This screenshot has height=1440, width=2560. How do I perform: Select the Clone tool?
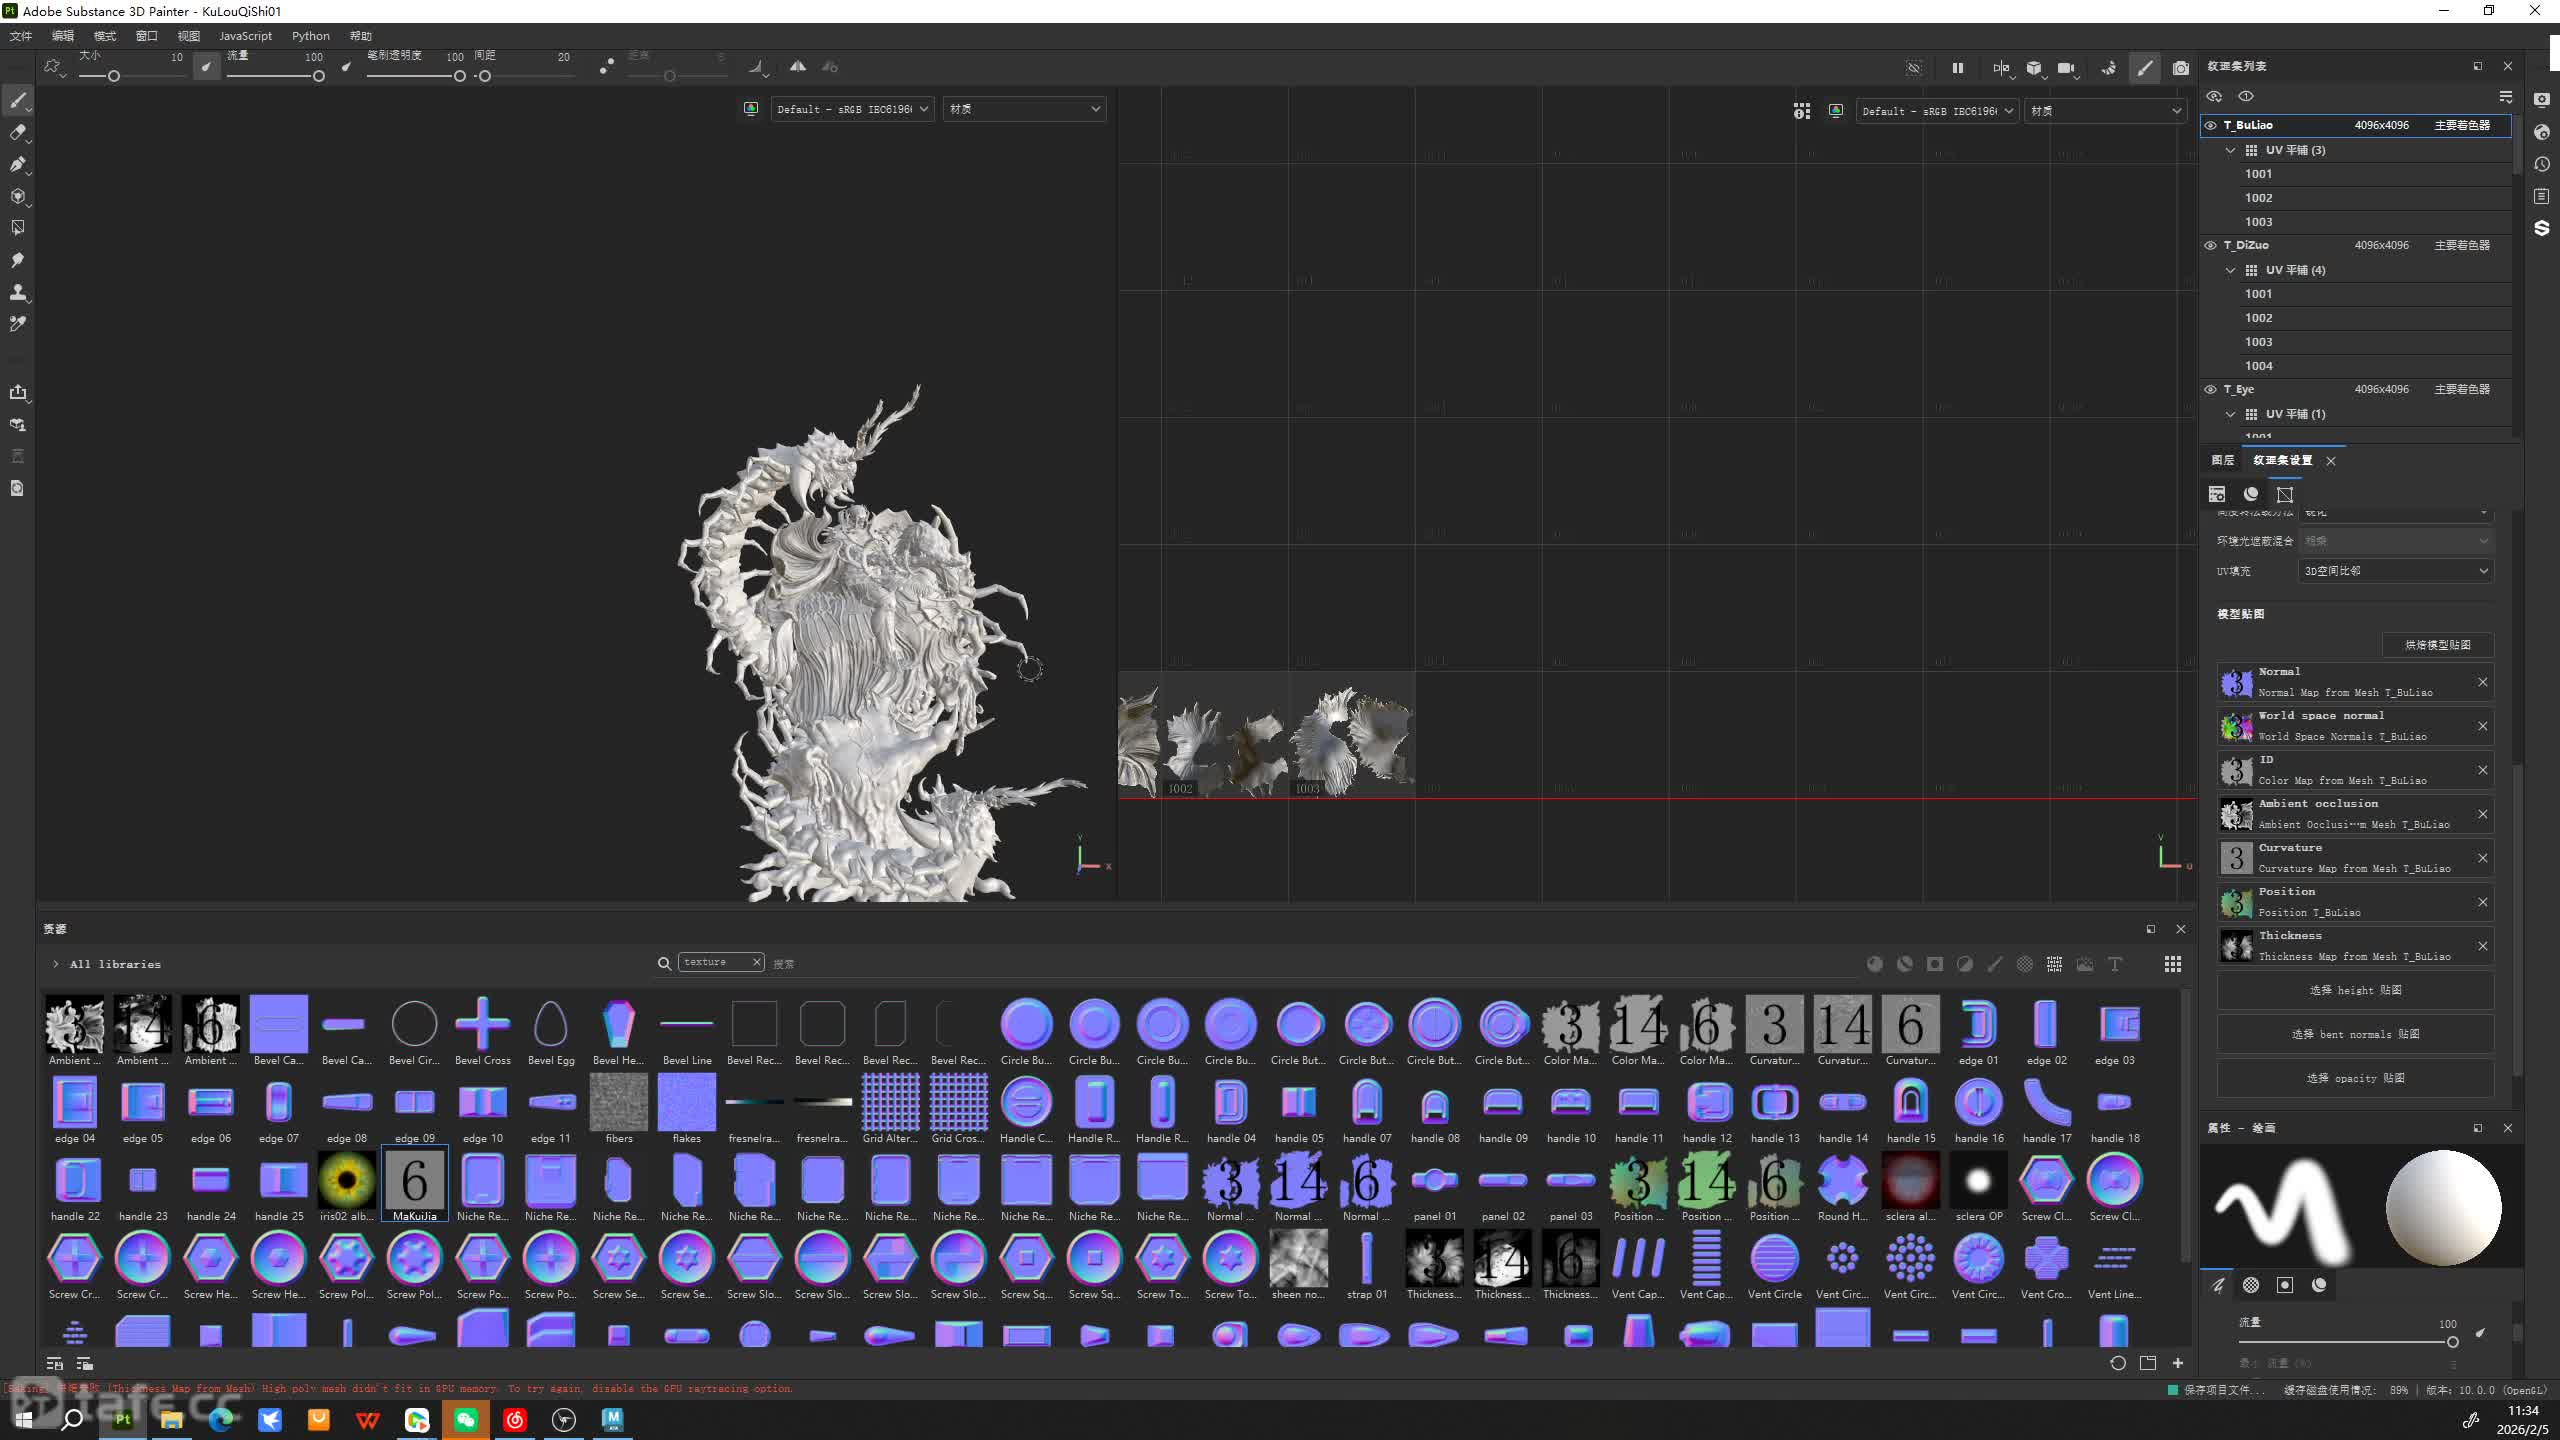pos(17,292)
